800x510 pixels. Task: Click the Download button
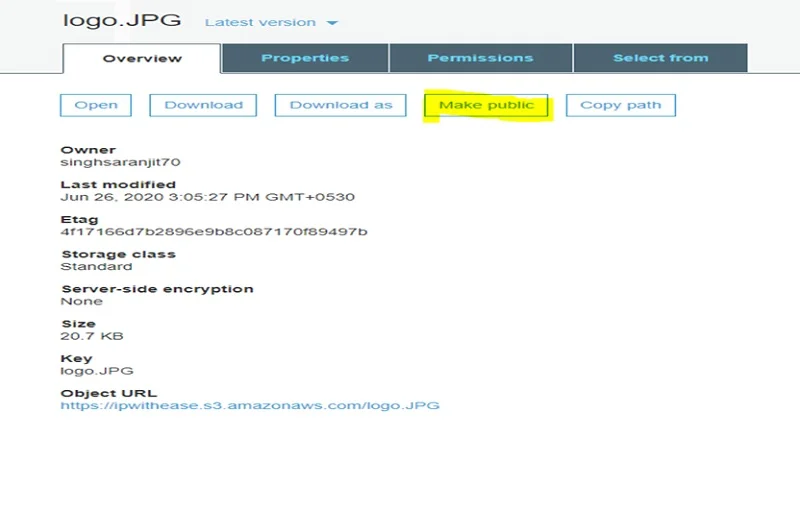tap(203, 105)
